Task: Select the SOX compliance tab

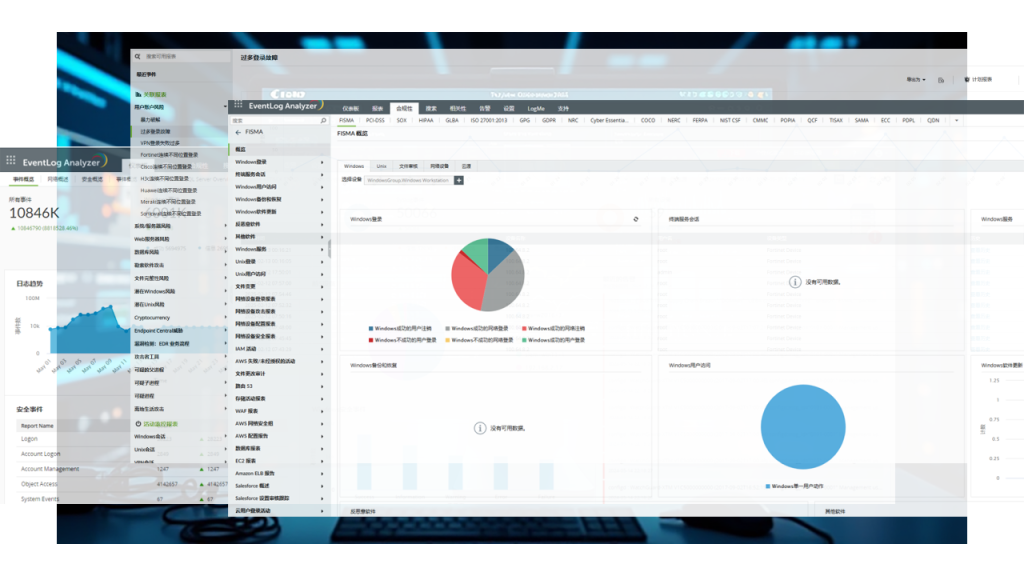Action: coord(402,121)
